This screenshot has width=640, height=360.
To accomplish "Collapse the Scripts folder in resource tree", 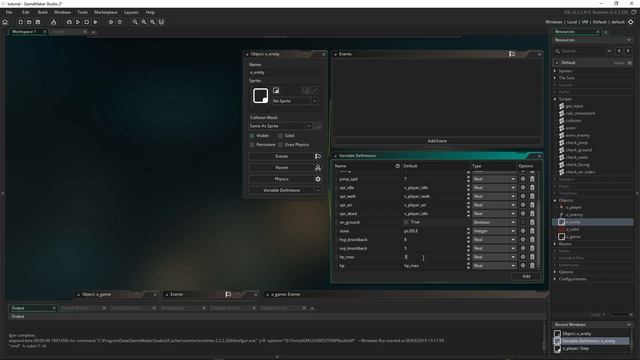I will point(555,99).
